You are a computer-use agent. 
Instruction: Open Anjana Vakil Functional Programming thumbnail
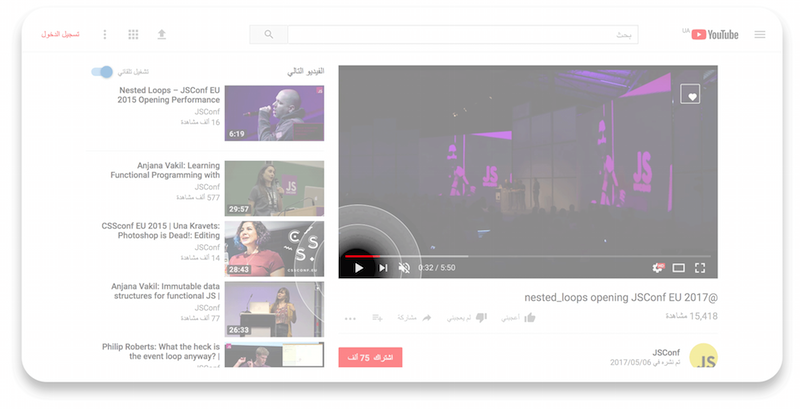pos(274,189)
